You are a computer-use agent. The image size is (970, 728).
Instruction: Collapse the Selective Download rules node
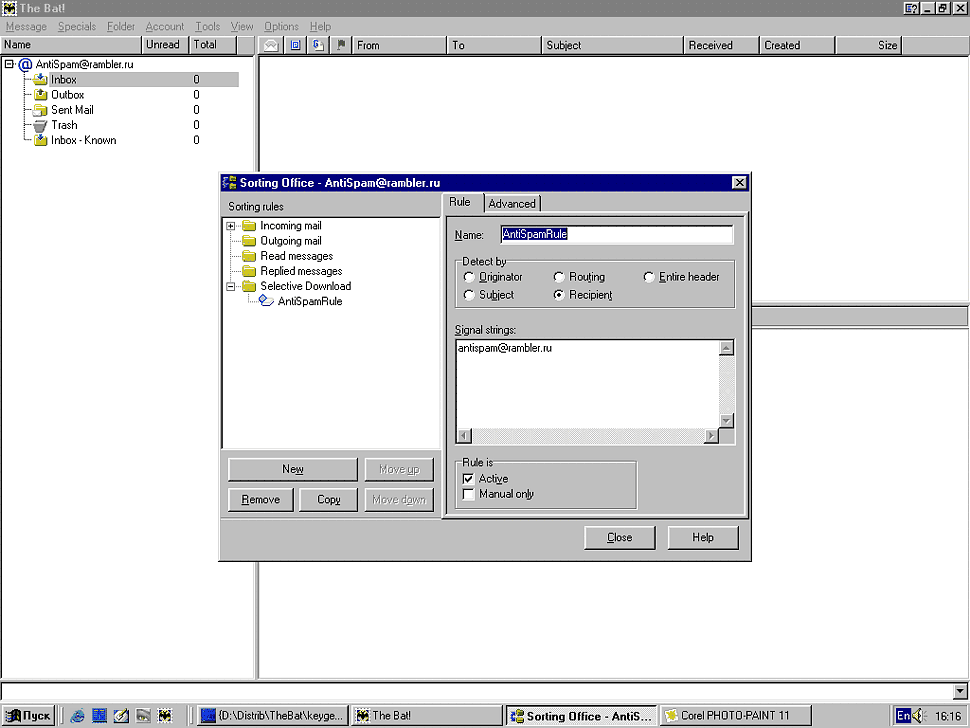(231, 286)
